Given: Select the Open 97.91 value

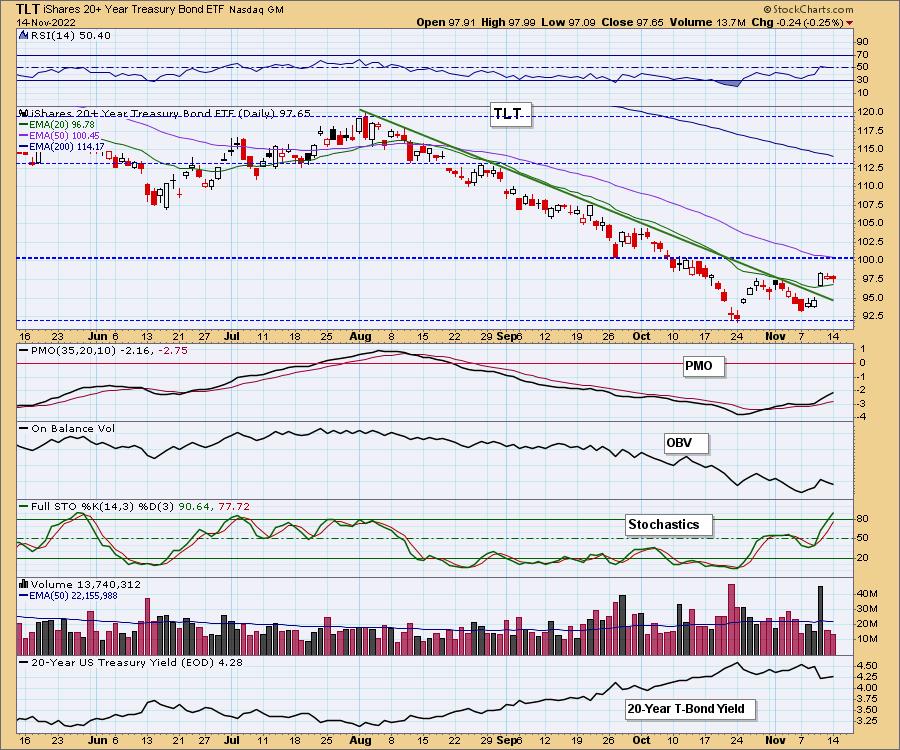Looking at the screenshot, I should click(x=445, y=22).
